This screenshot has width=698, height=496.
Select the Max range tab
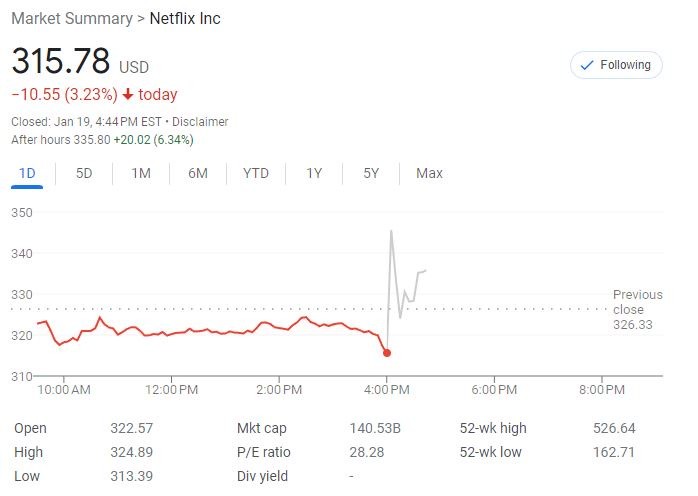coord(429,173)
